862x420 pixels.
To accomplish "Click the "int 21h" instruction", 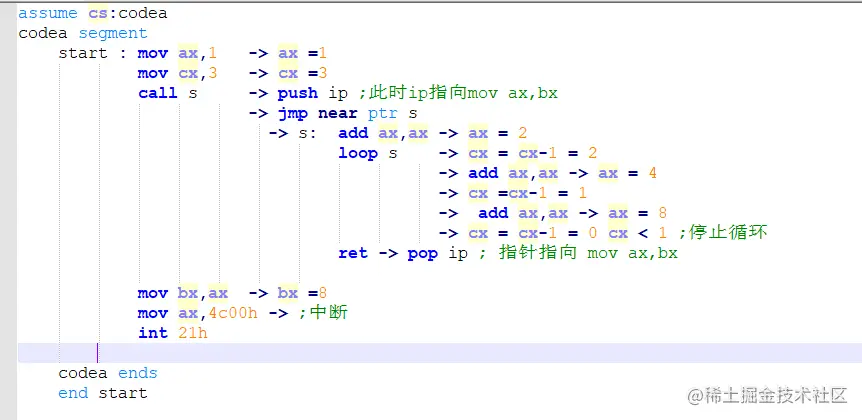I will coord(173,333).
